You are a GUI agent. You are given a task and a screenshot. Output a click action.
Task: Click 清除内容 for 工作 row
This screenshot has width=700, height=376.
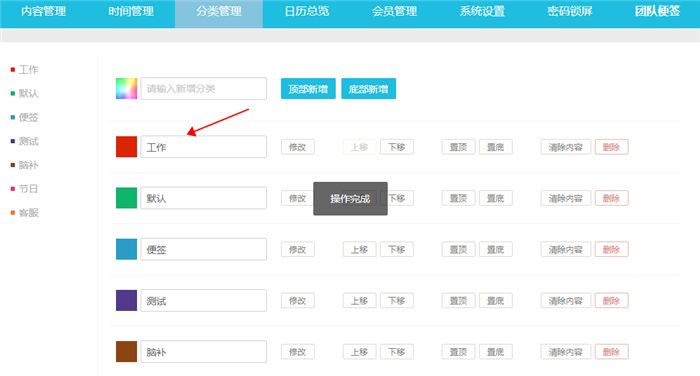pyautogui.click(x=566, y=147)
